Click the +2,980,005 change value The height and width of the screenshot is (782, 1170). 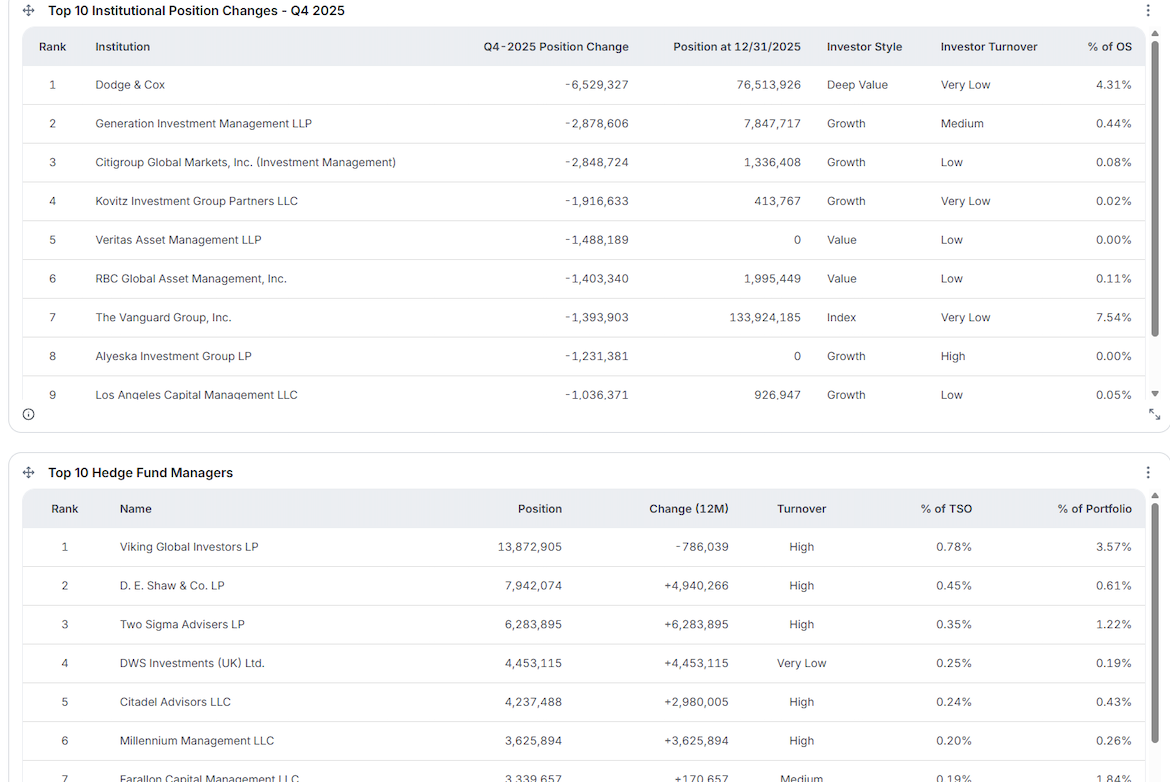(x=696, y=702)
